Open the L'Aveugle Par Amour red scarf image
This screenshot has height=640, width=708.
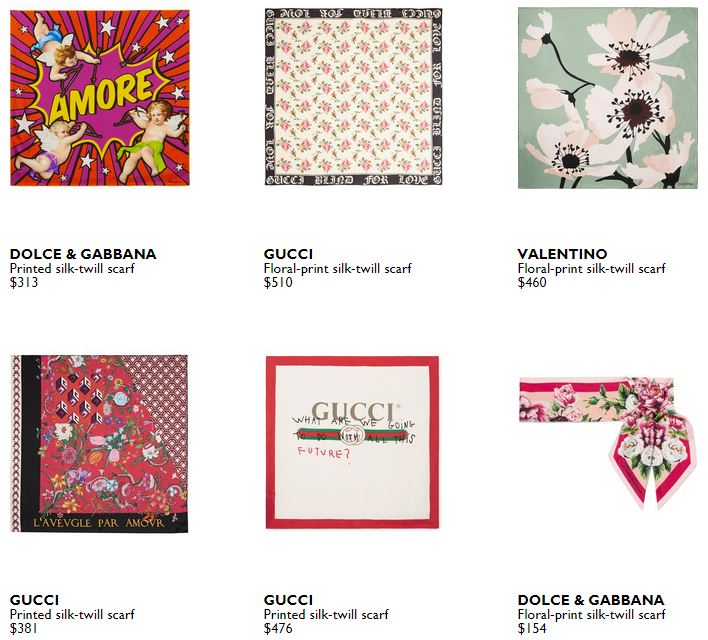99,444
